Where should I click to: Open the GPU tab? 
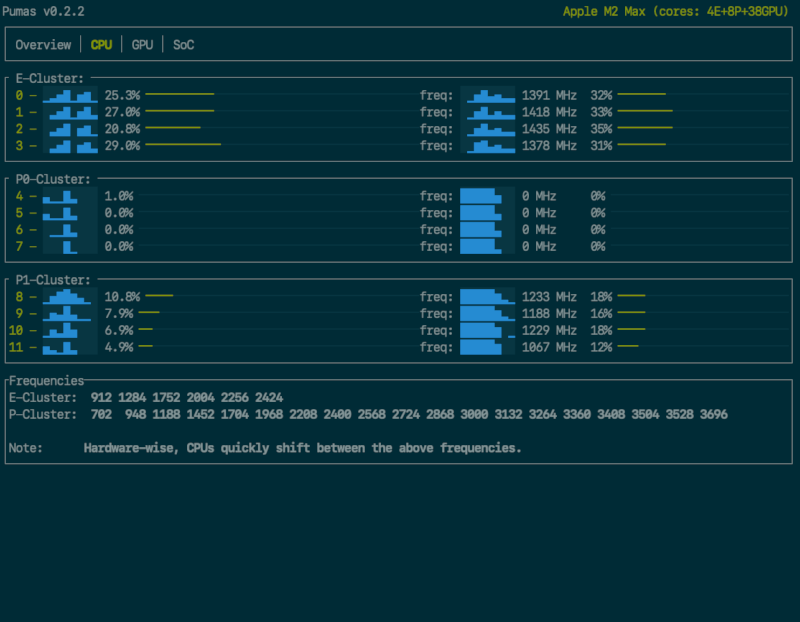coord(143,45)
